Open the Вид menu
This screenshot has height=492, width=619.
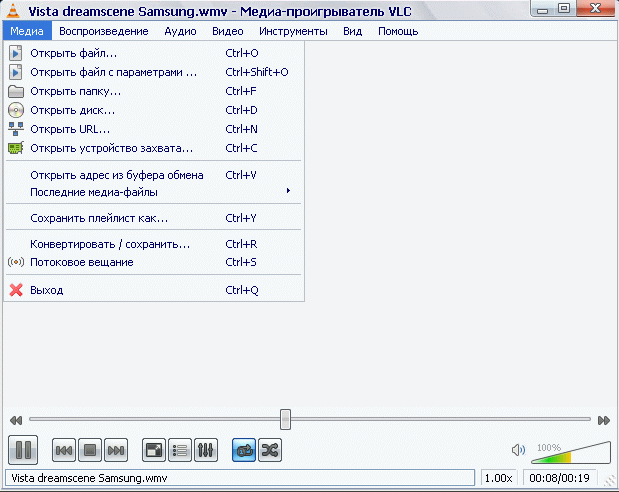pos(352,31)
